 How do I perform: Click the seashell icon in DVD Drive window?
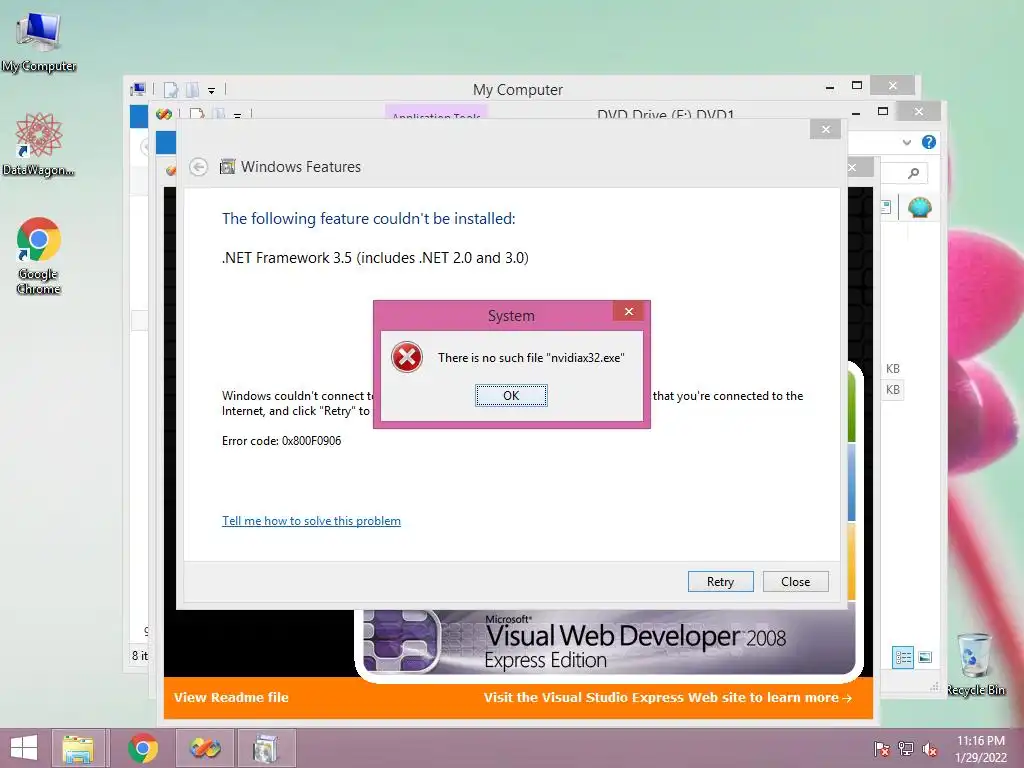(x=920, y=208)
